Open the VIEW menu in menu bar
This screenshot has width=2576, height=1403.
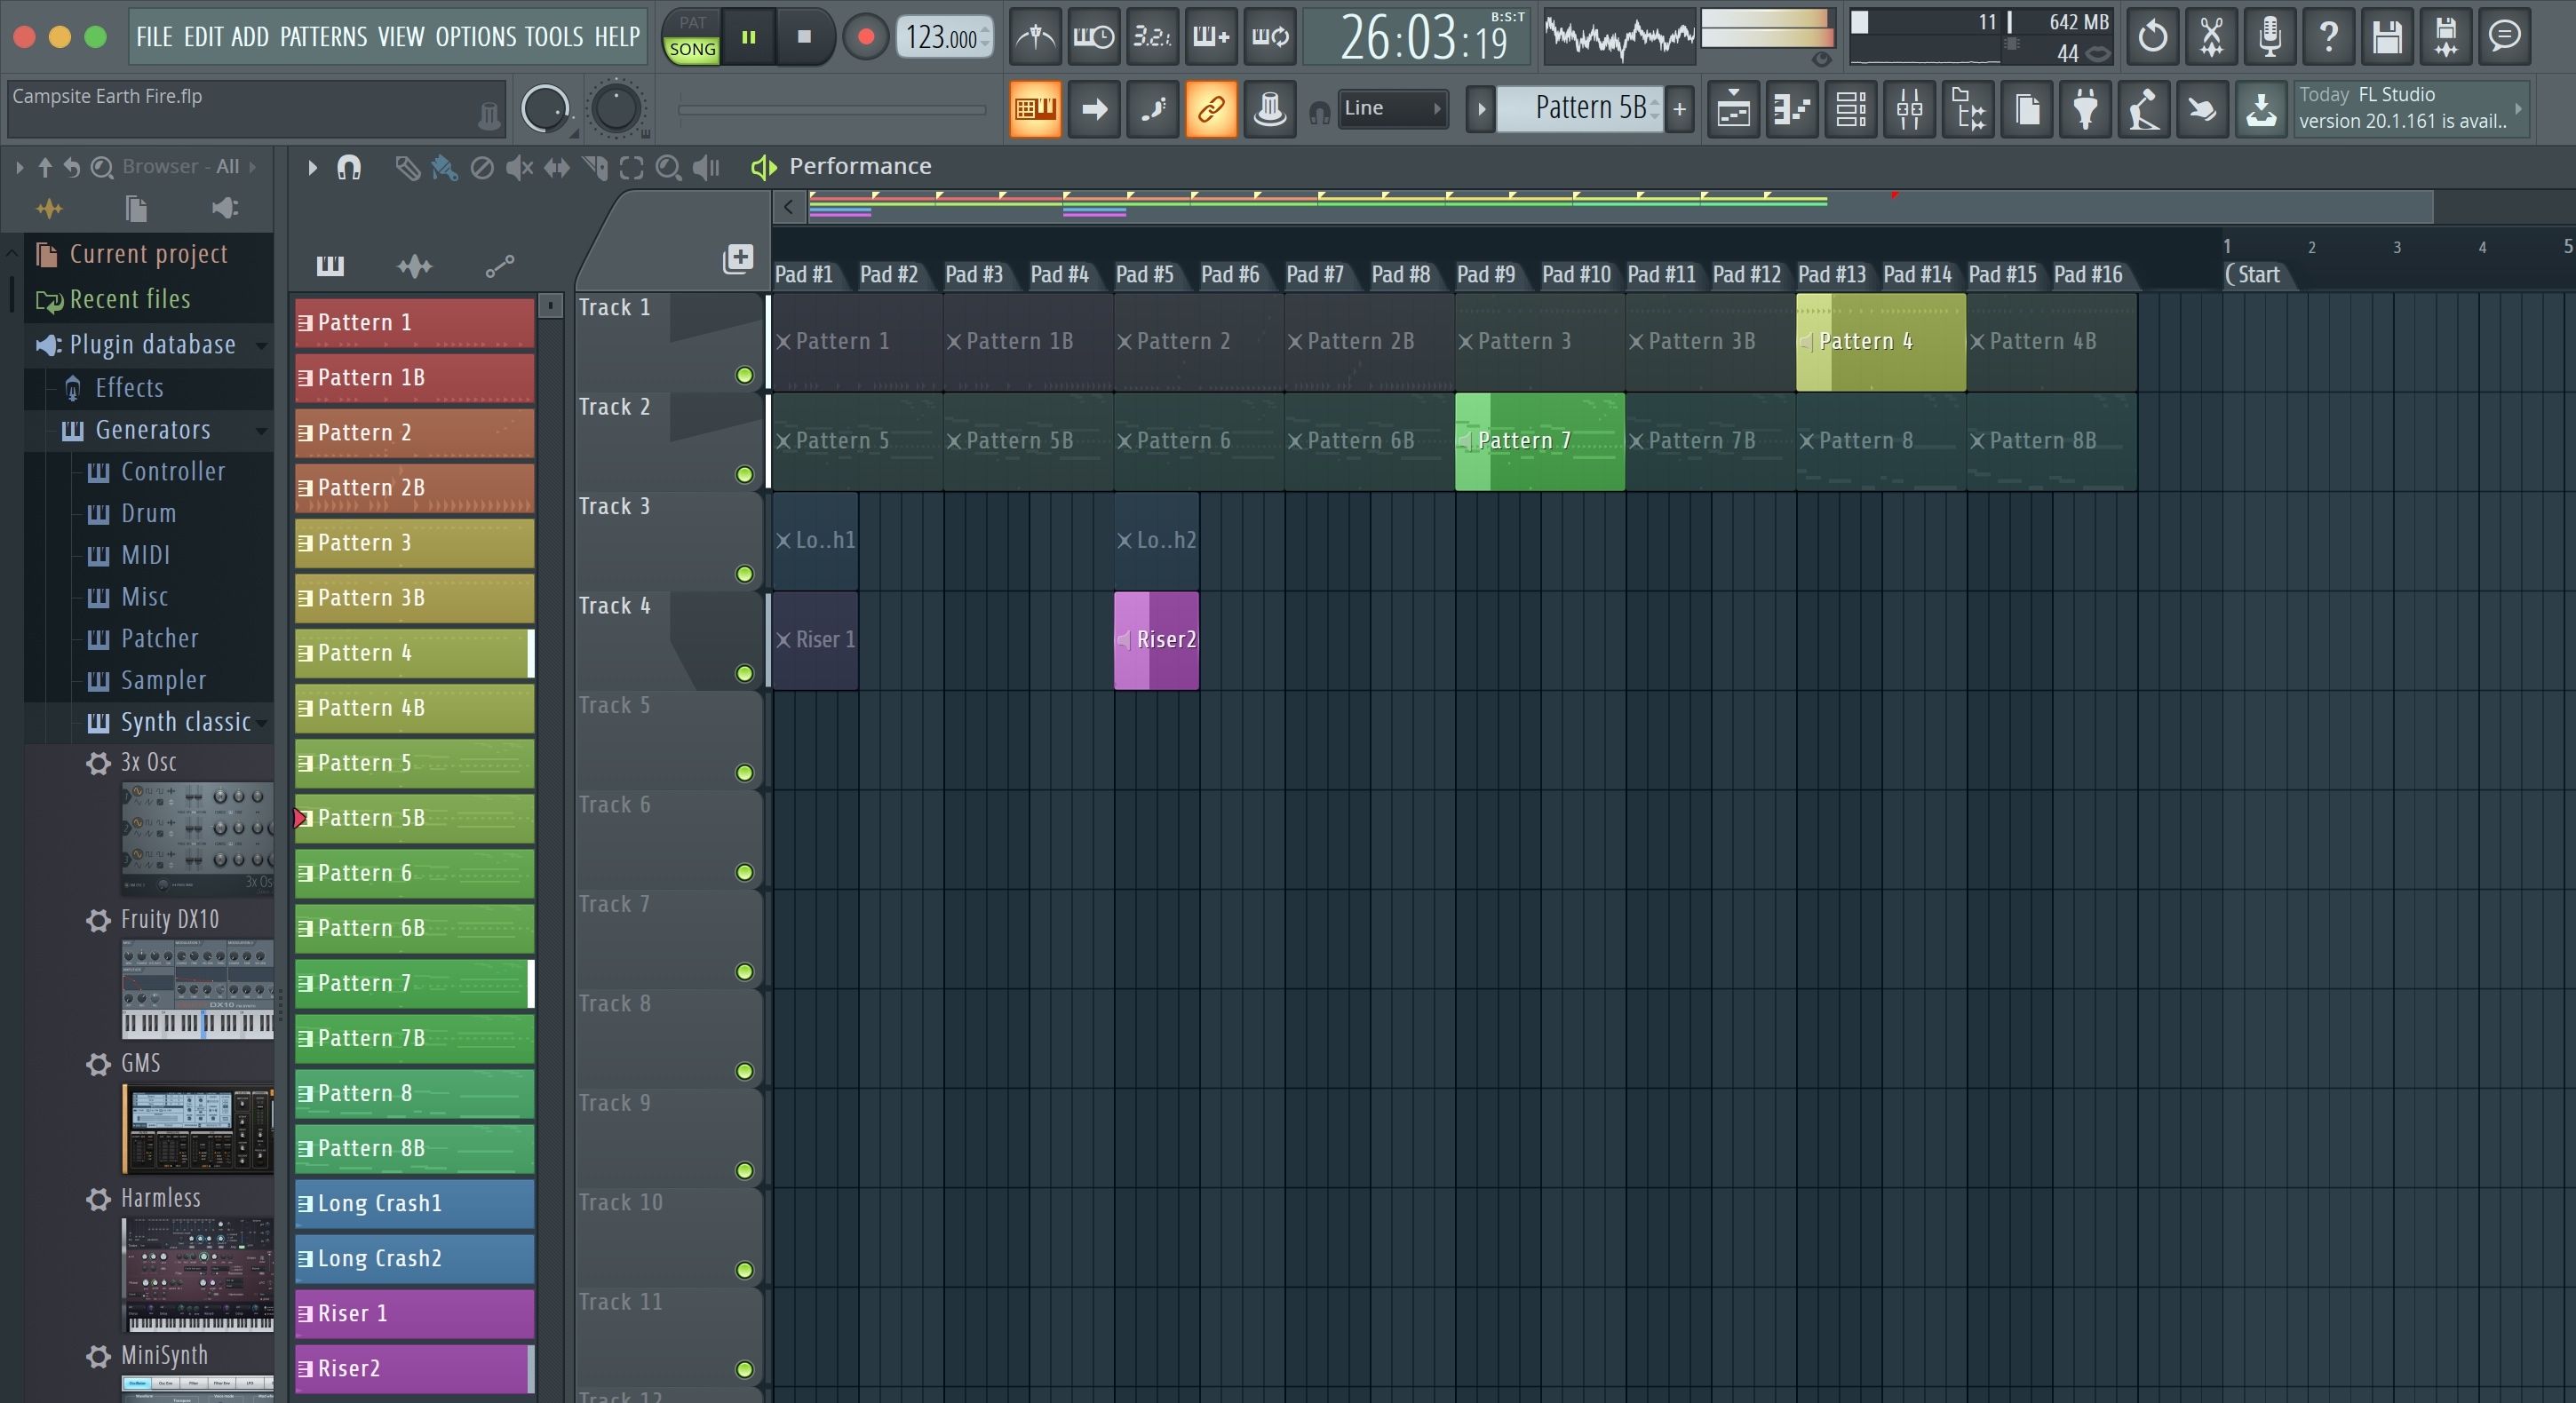(x=397, y=35)
